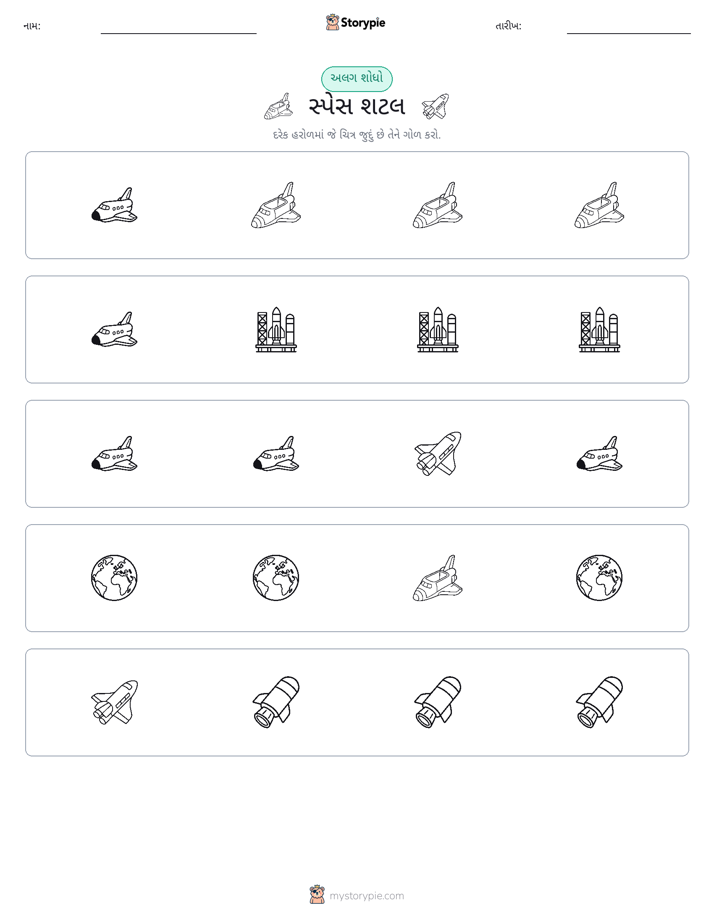Select the last Earth globe in row four

[599, 578]
